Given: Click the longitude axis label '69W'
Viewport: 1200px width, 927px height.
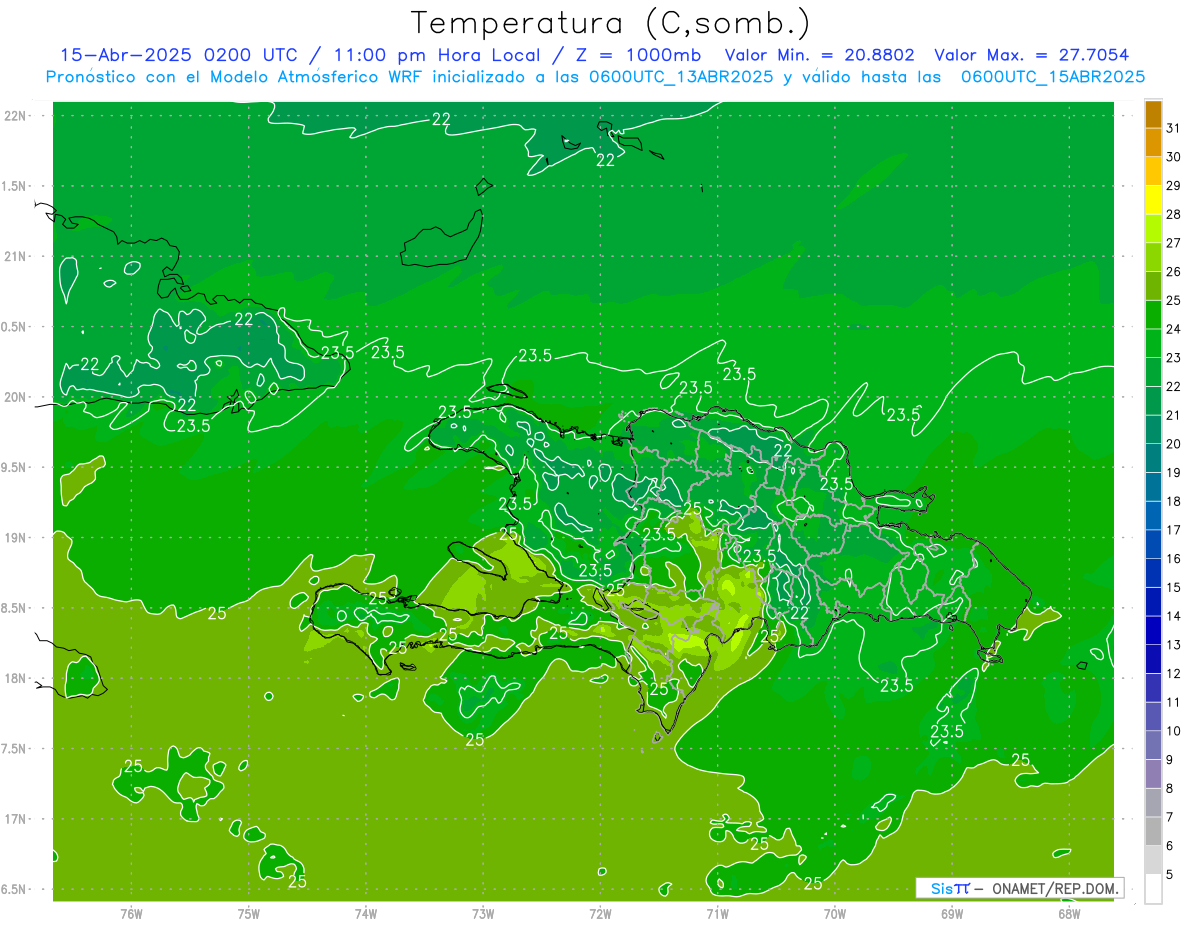Looking at the screenshot, I should click(x=952, y=914).
